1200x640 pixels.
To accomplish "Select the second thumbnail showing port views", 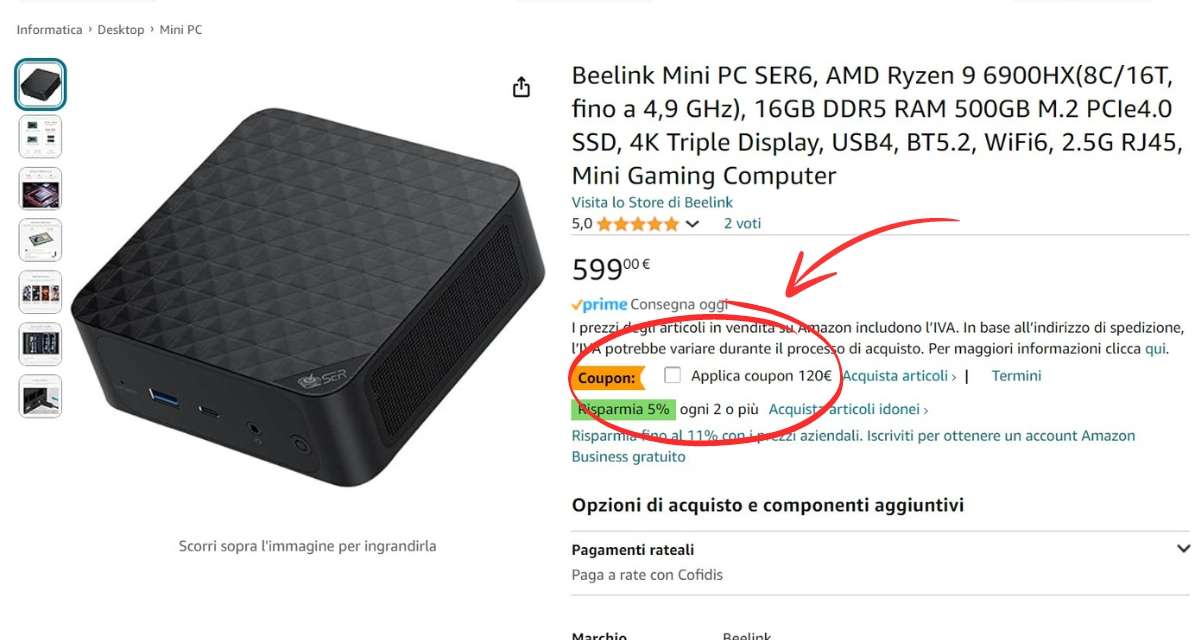I will (x=41, y=137).
